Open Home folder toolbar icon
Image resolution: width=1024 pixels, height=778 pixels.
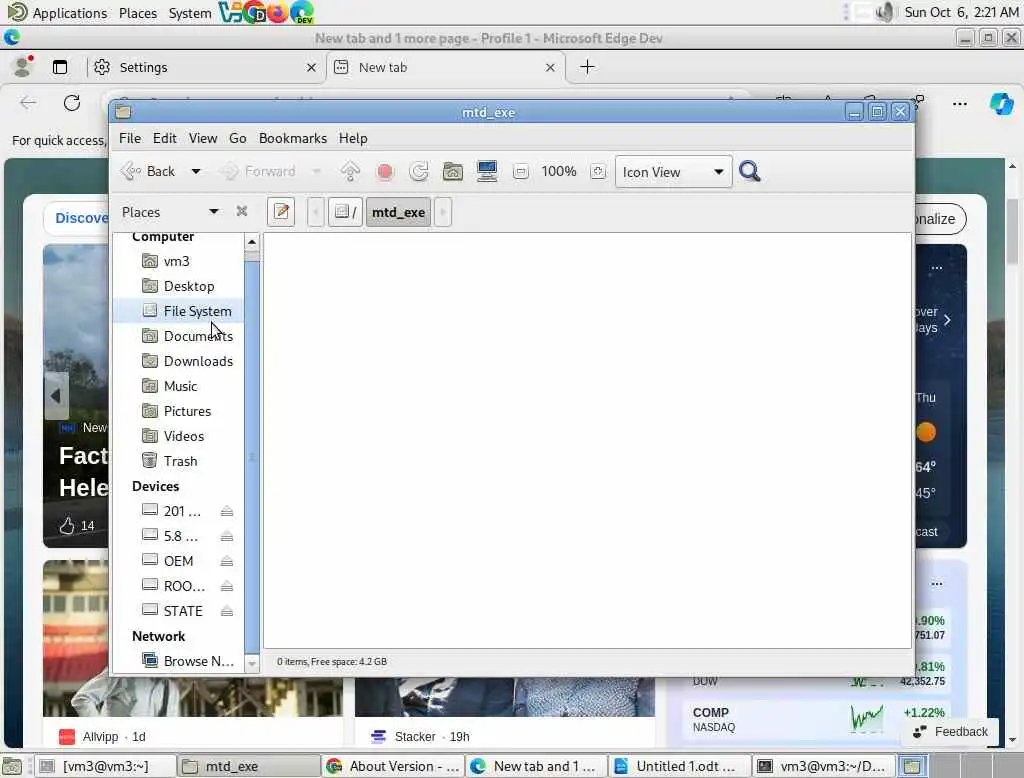pyautogui.click(x=453, y=172)
